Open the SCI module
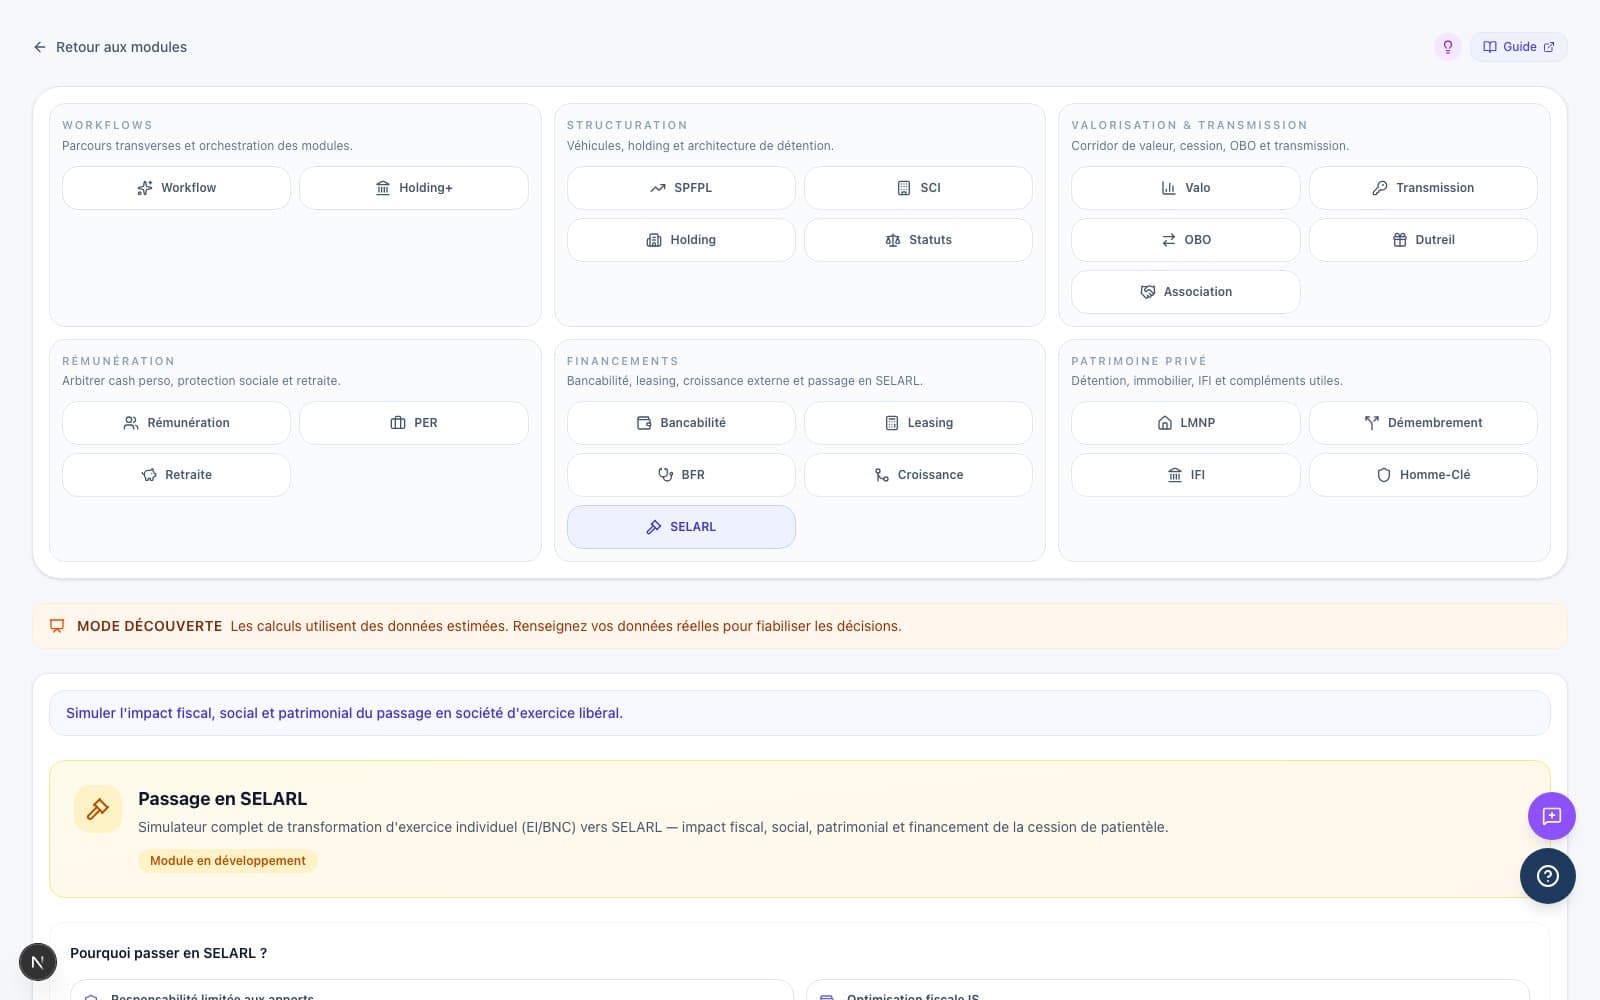This screenshot has width=1600, height=1000. 918,188
